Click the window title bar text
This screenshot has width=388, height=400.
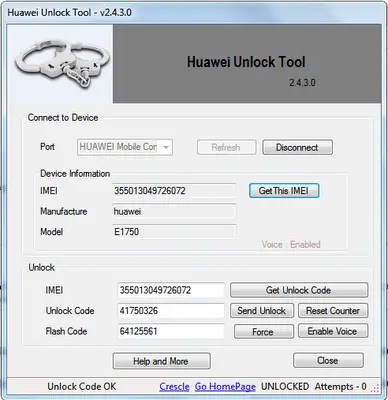(69, 13)
